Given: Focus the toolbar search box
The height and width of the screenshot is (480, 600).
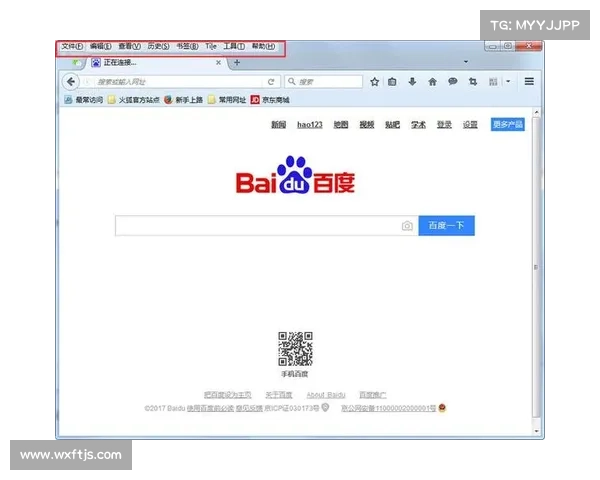Looking at the screenshot, I should (x=323, y=82).
